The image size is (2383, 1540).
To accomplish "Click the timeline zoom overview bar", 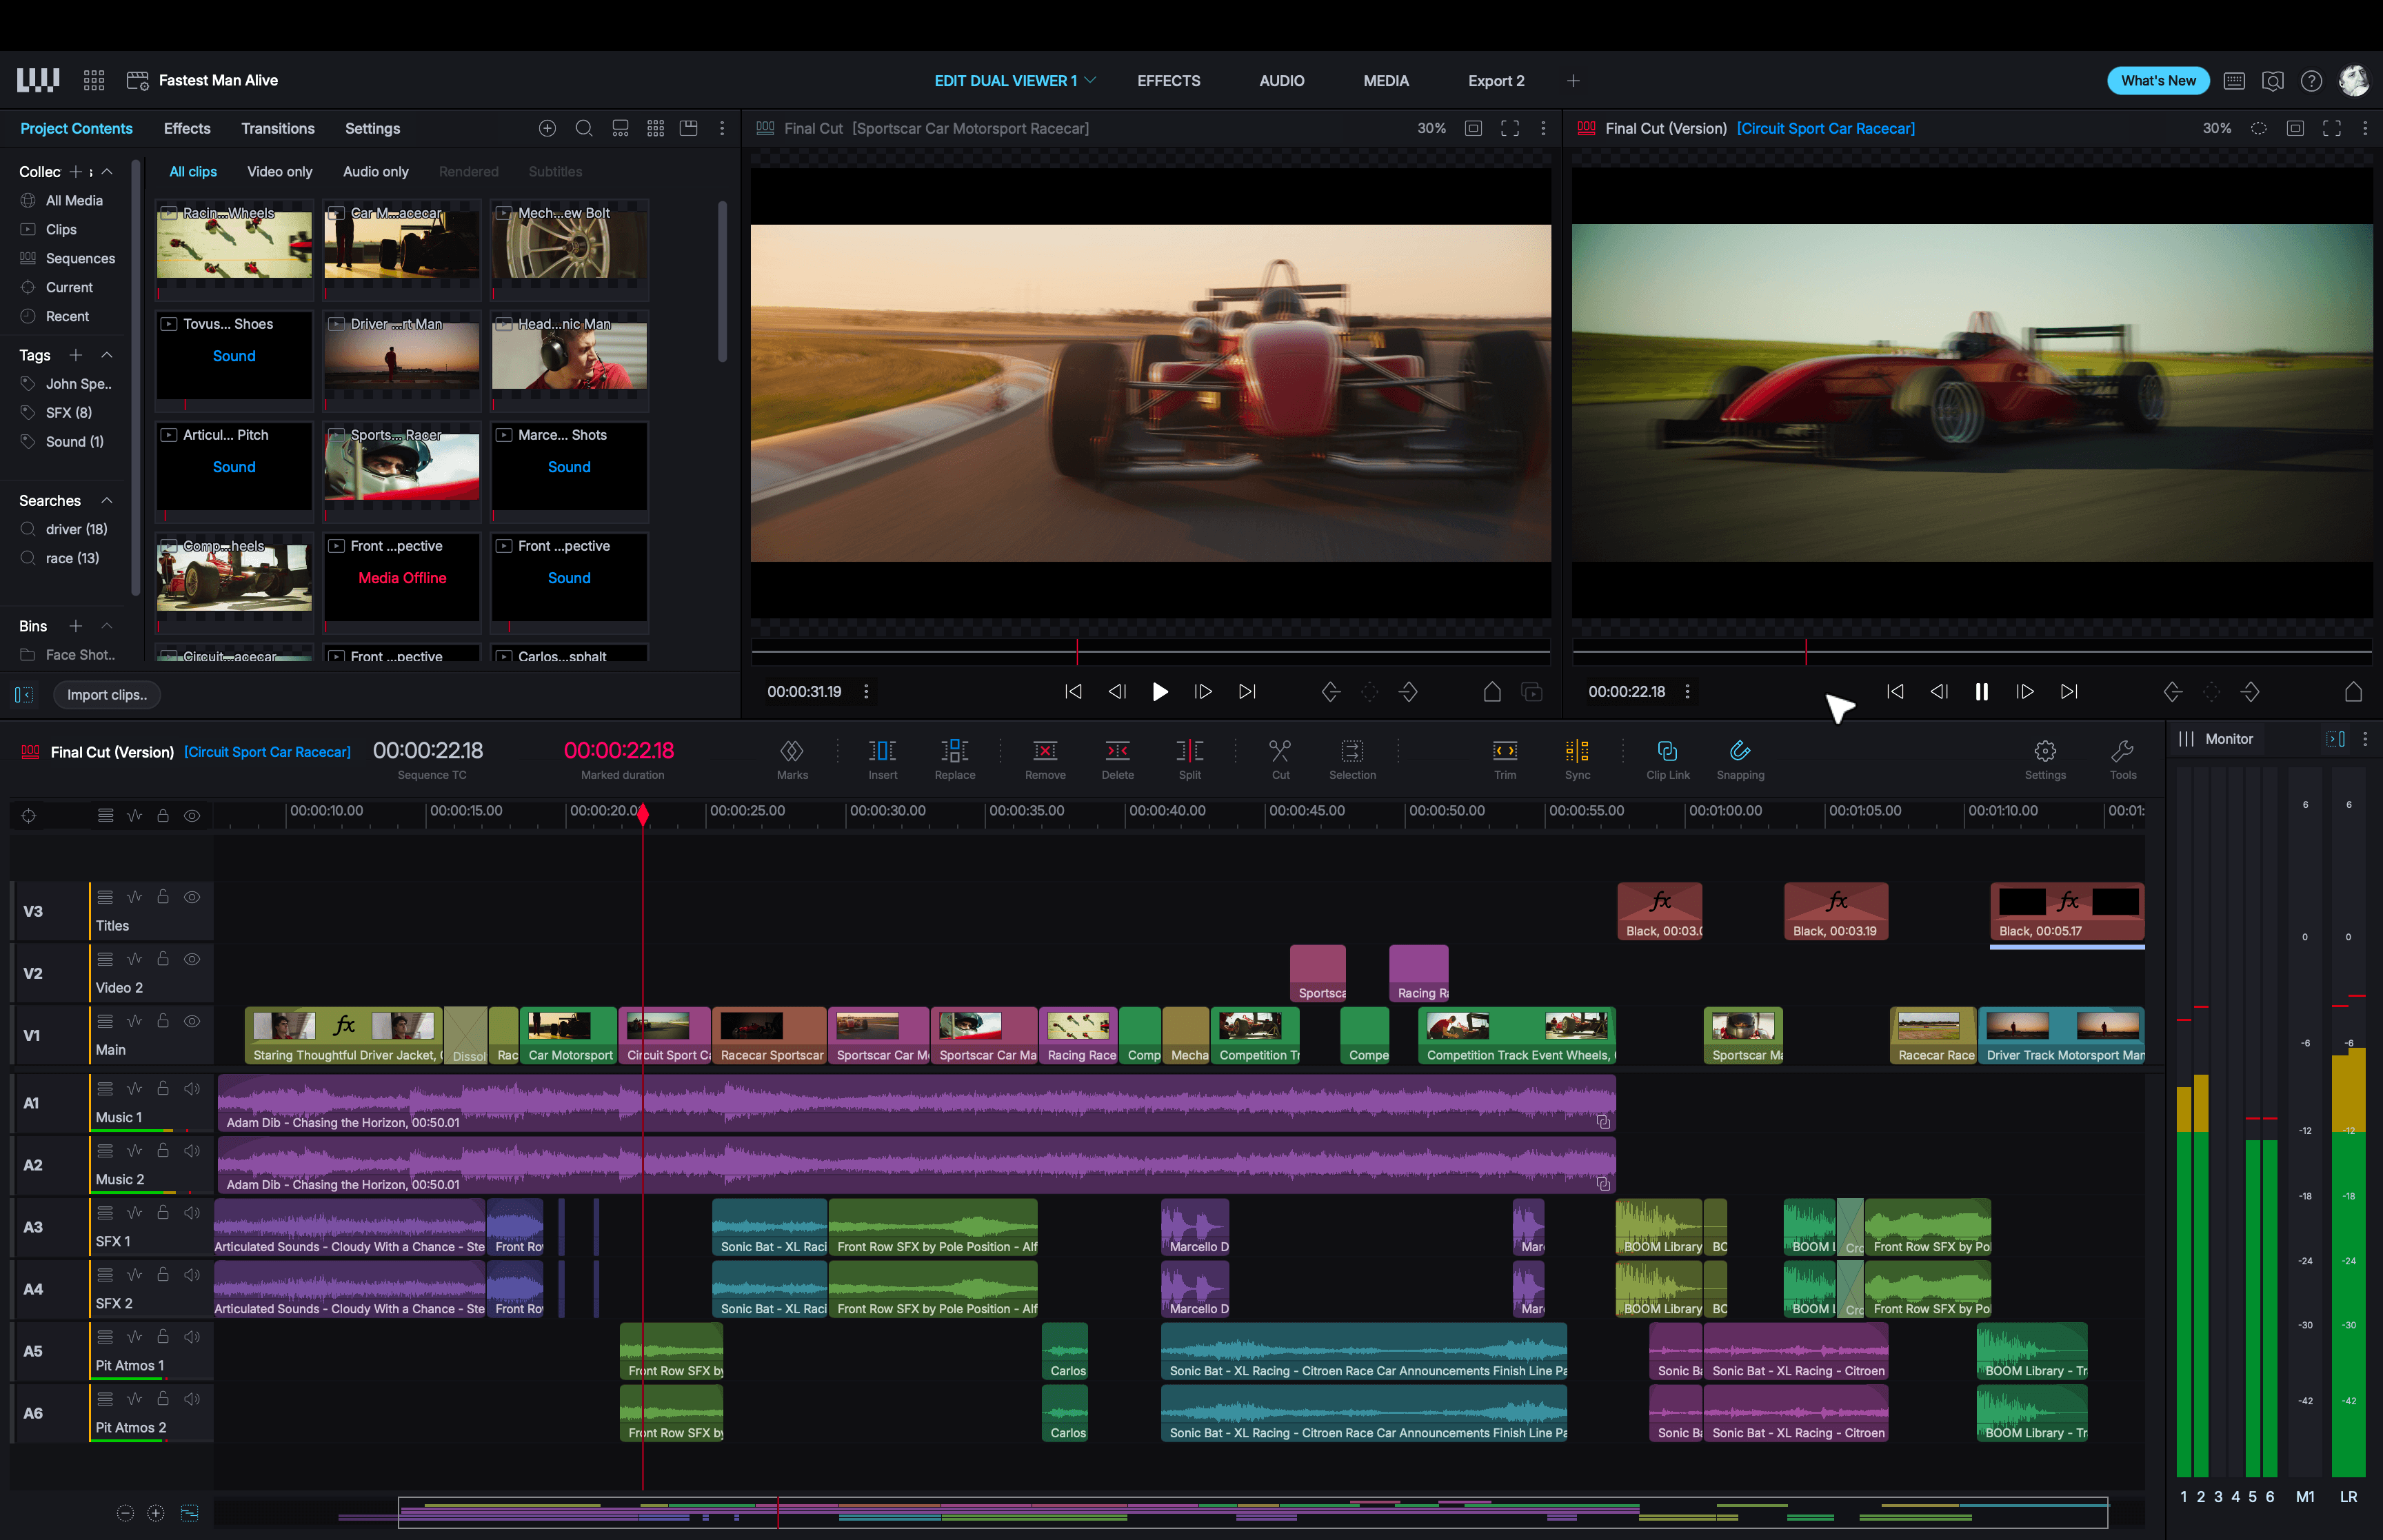I will click(1252, 1513).
